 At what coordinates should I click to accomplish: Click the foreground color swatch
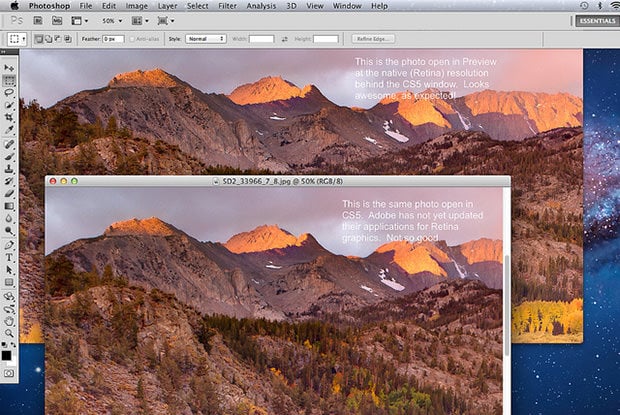(x=6, y=355)
